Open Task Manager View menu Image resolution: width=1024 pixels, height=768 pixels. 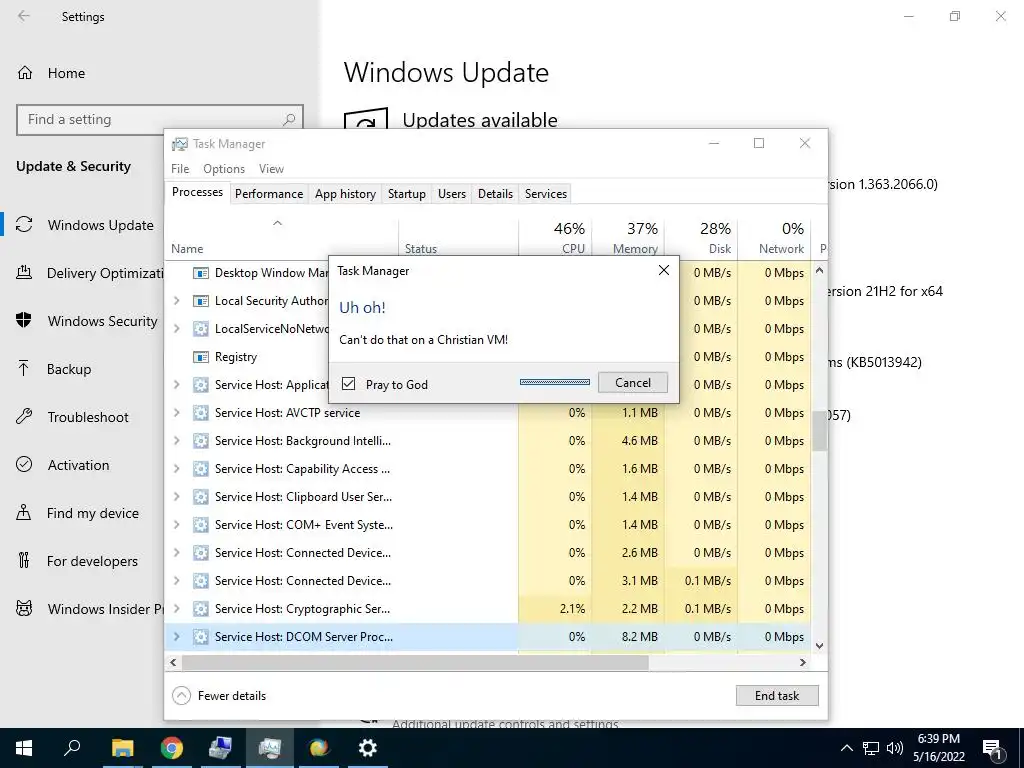tap(271, 168)
